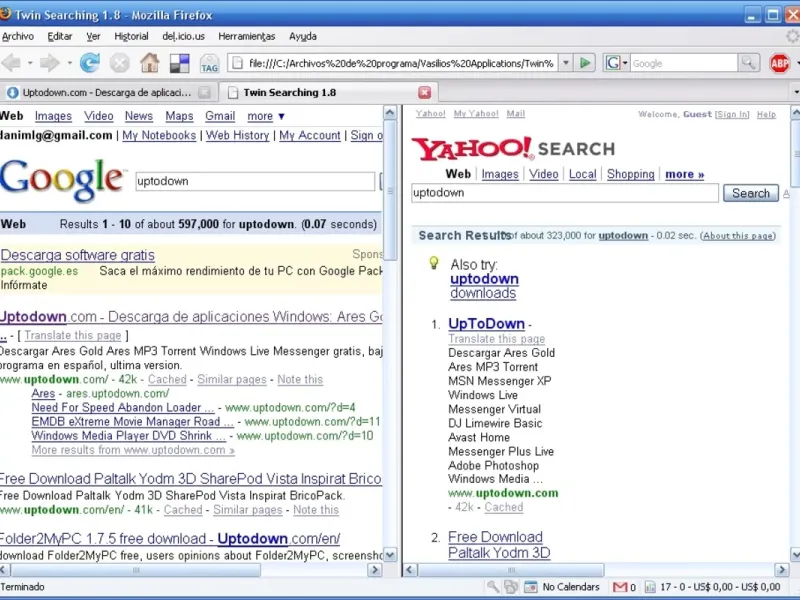800x600 pixels.
Task: Open the Editar menu
Action: pos(60,36)
